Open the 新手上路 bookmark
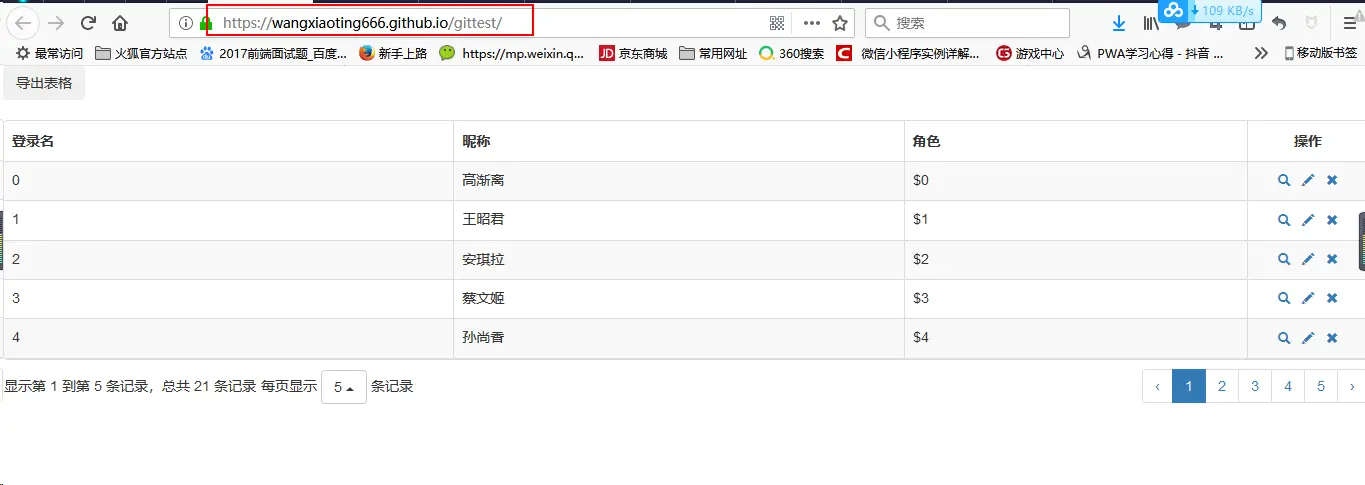The image size is (1365, 485). [393, 54]
